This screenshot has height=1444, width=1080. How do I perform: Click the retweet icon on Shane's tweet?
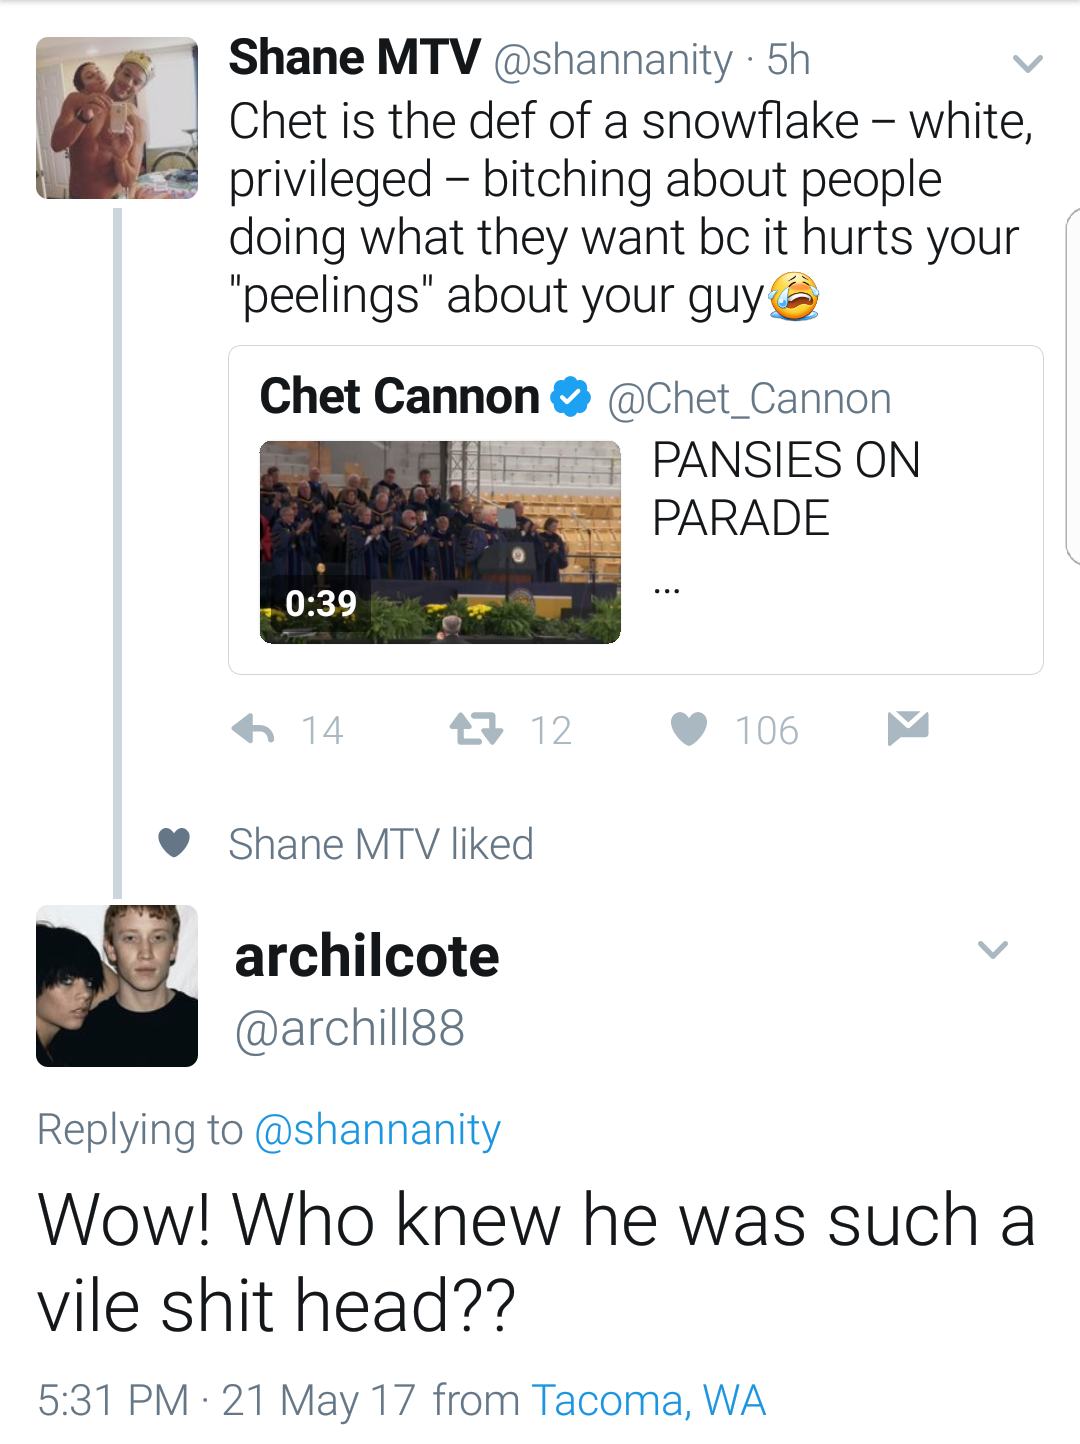[476, 729]
